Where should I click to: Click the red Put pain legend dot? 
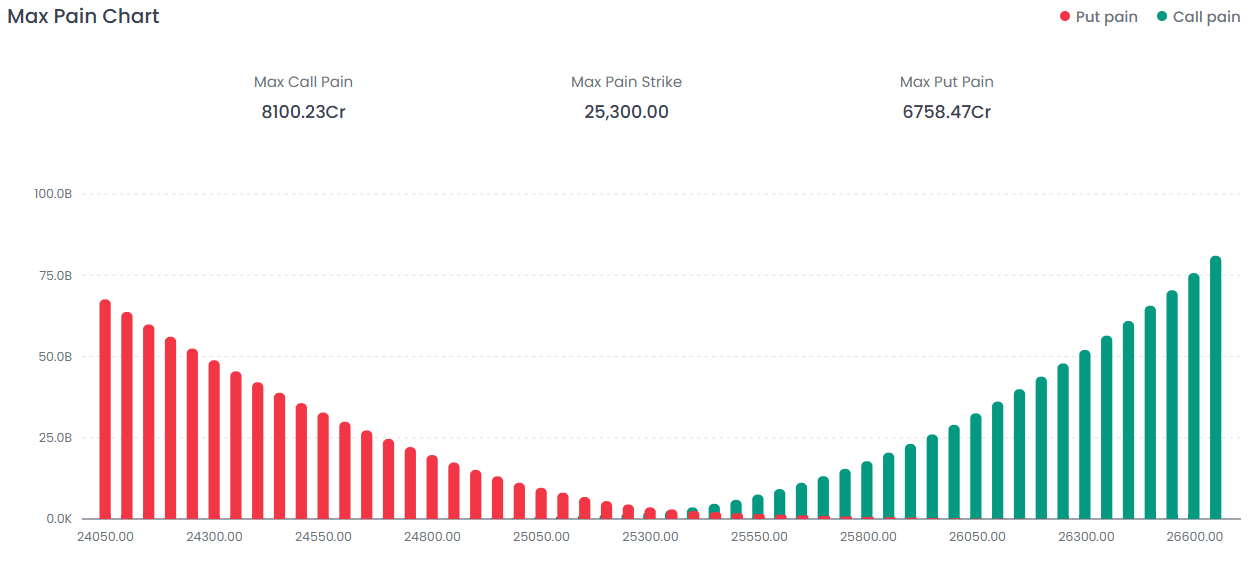[x=1065, y=17]
